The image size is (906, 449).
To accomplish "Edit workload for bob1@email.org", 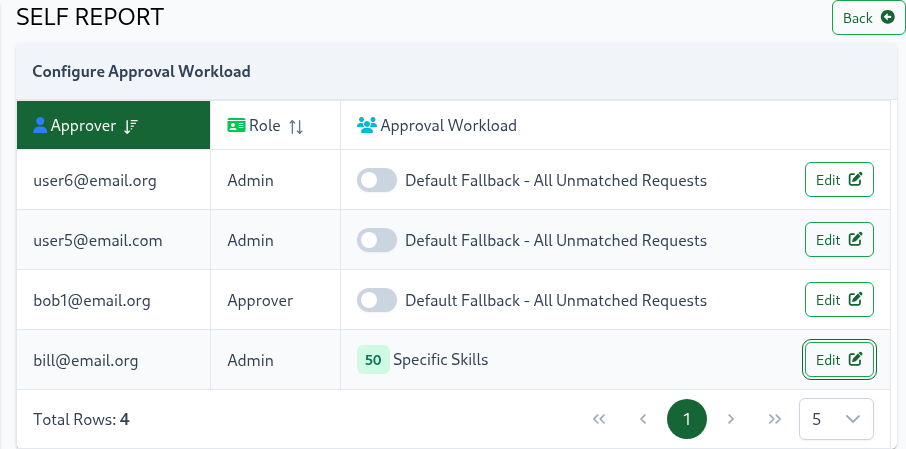I will 839,300.
